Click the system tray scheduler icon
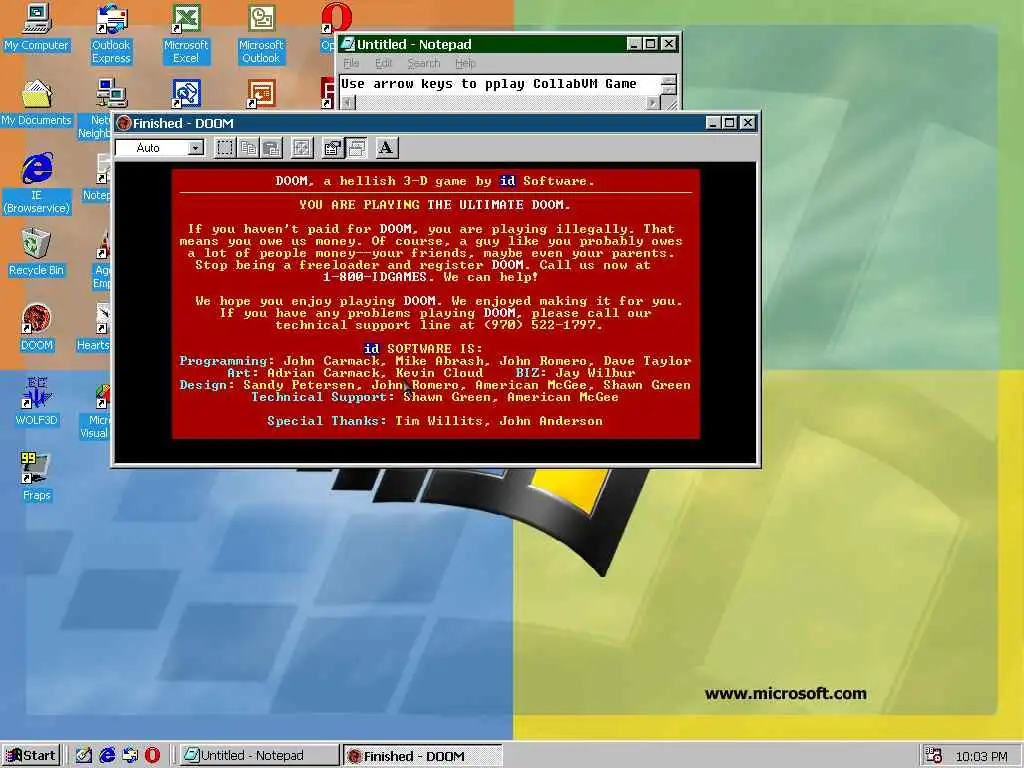This screenshot has height=768, width=1024. click(934, 756)
